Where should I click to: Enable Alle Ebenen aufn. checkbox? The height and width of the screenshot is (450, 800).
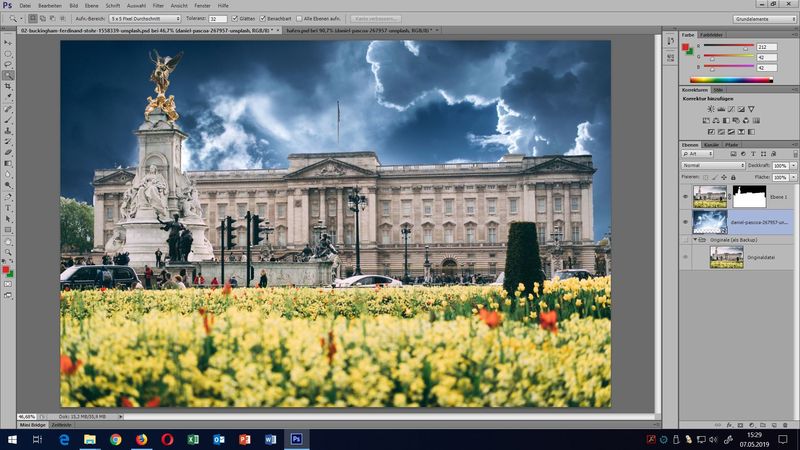(x=299, y=18)
